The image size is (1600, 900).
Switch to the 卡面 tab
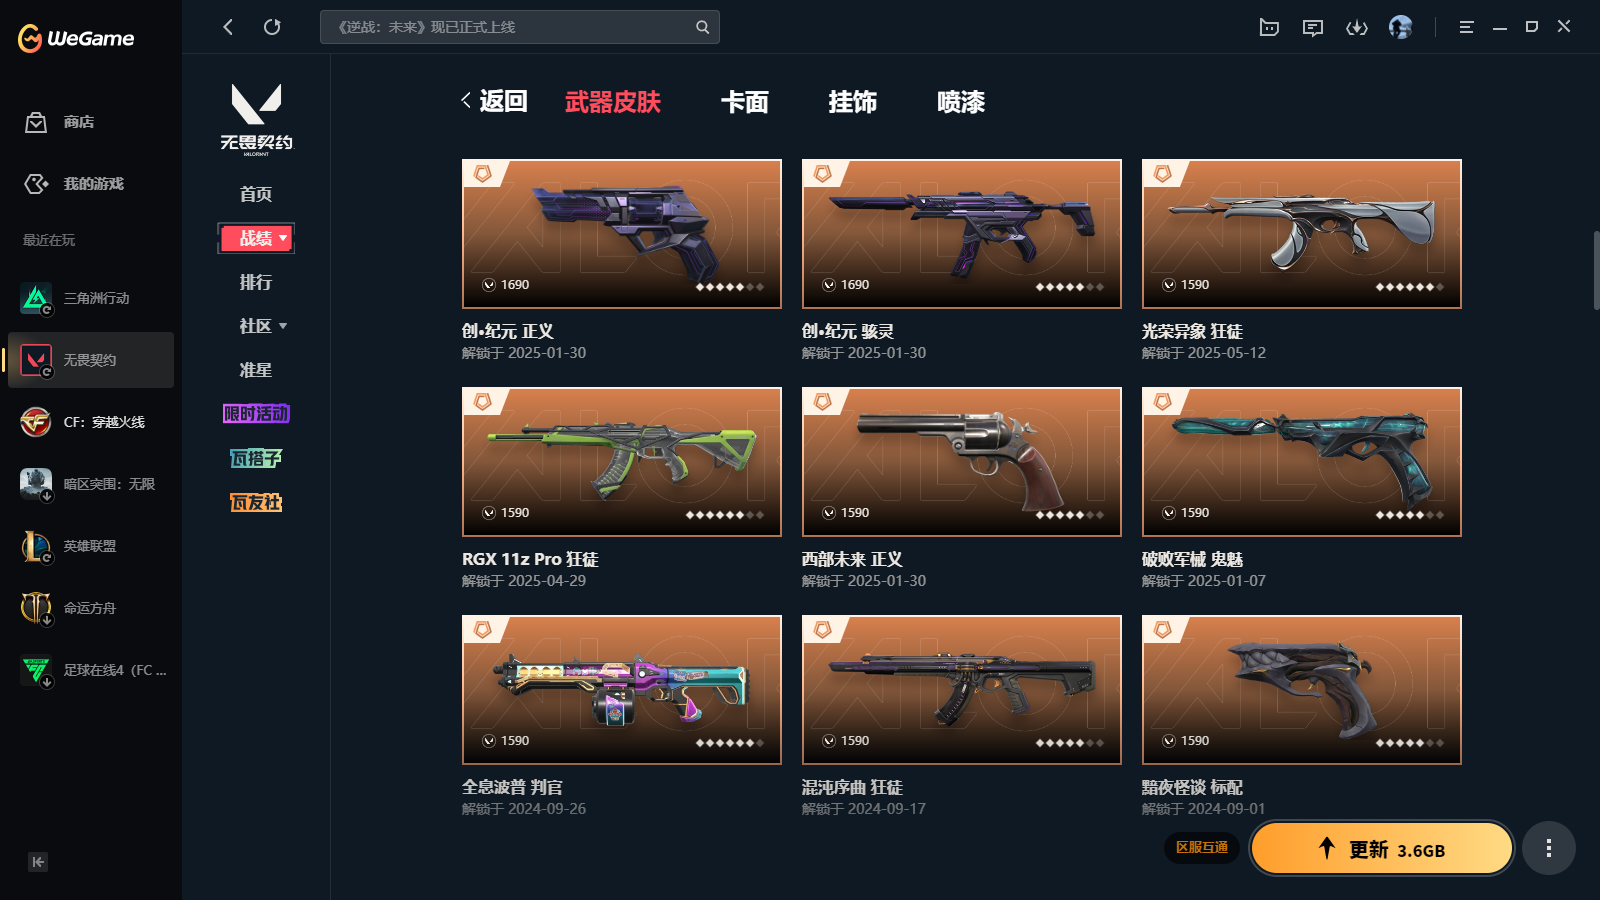click(745, 102)
